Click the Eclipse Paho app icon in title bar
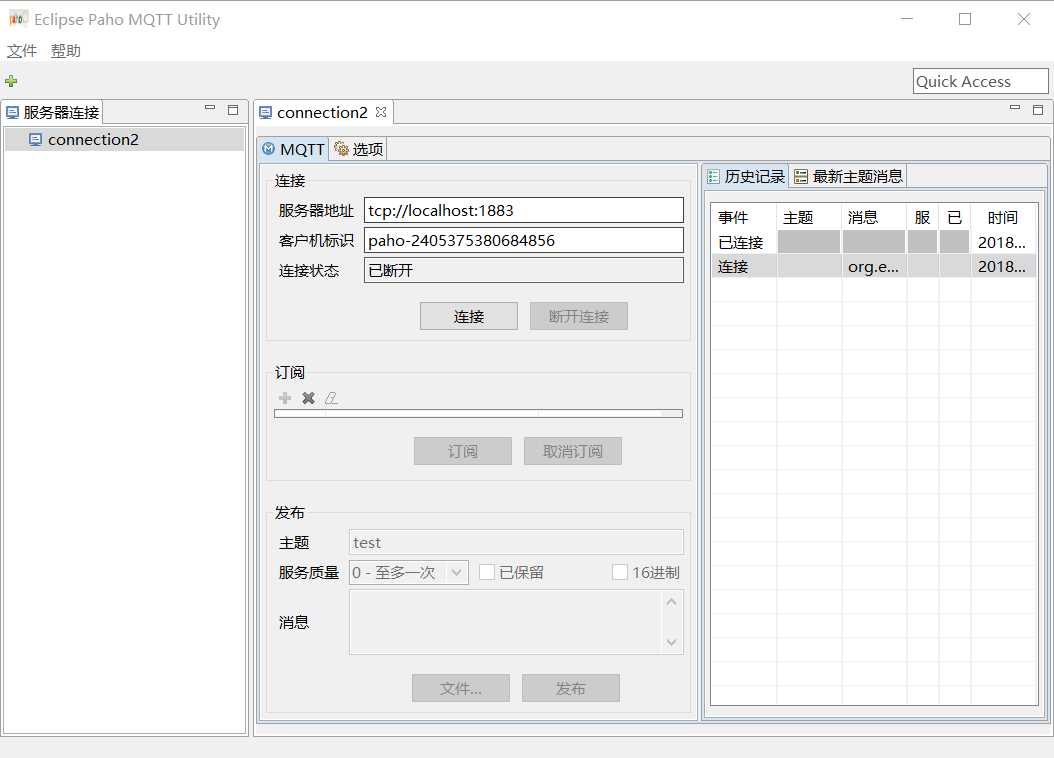 18,19
